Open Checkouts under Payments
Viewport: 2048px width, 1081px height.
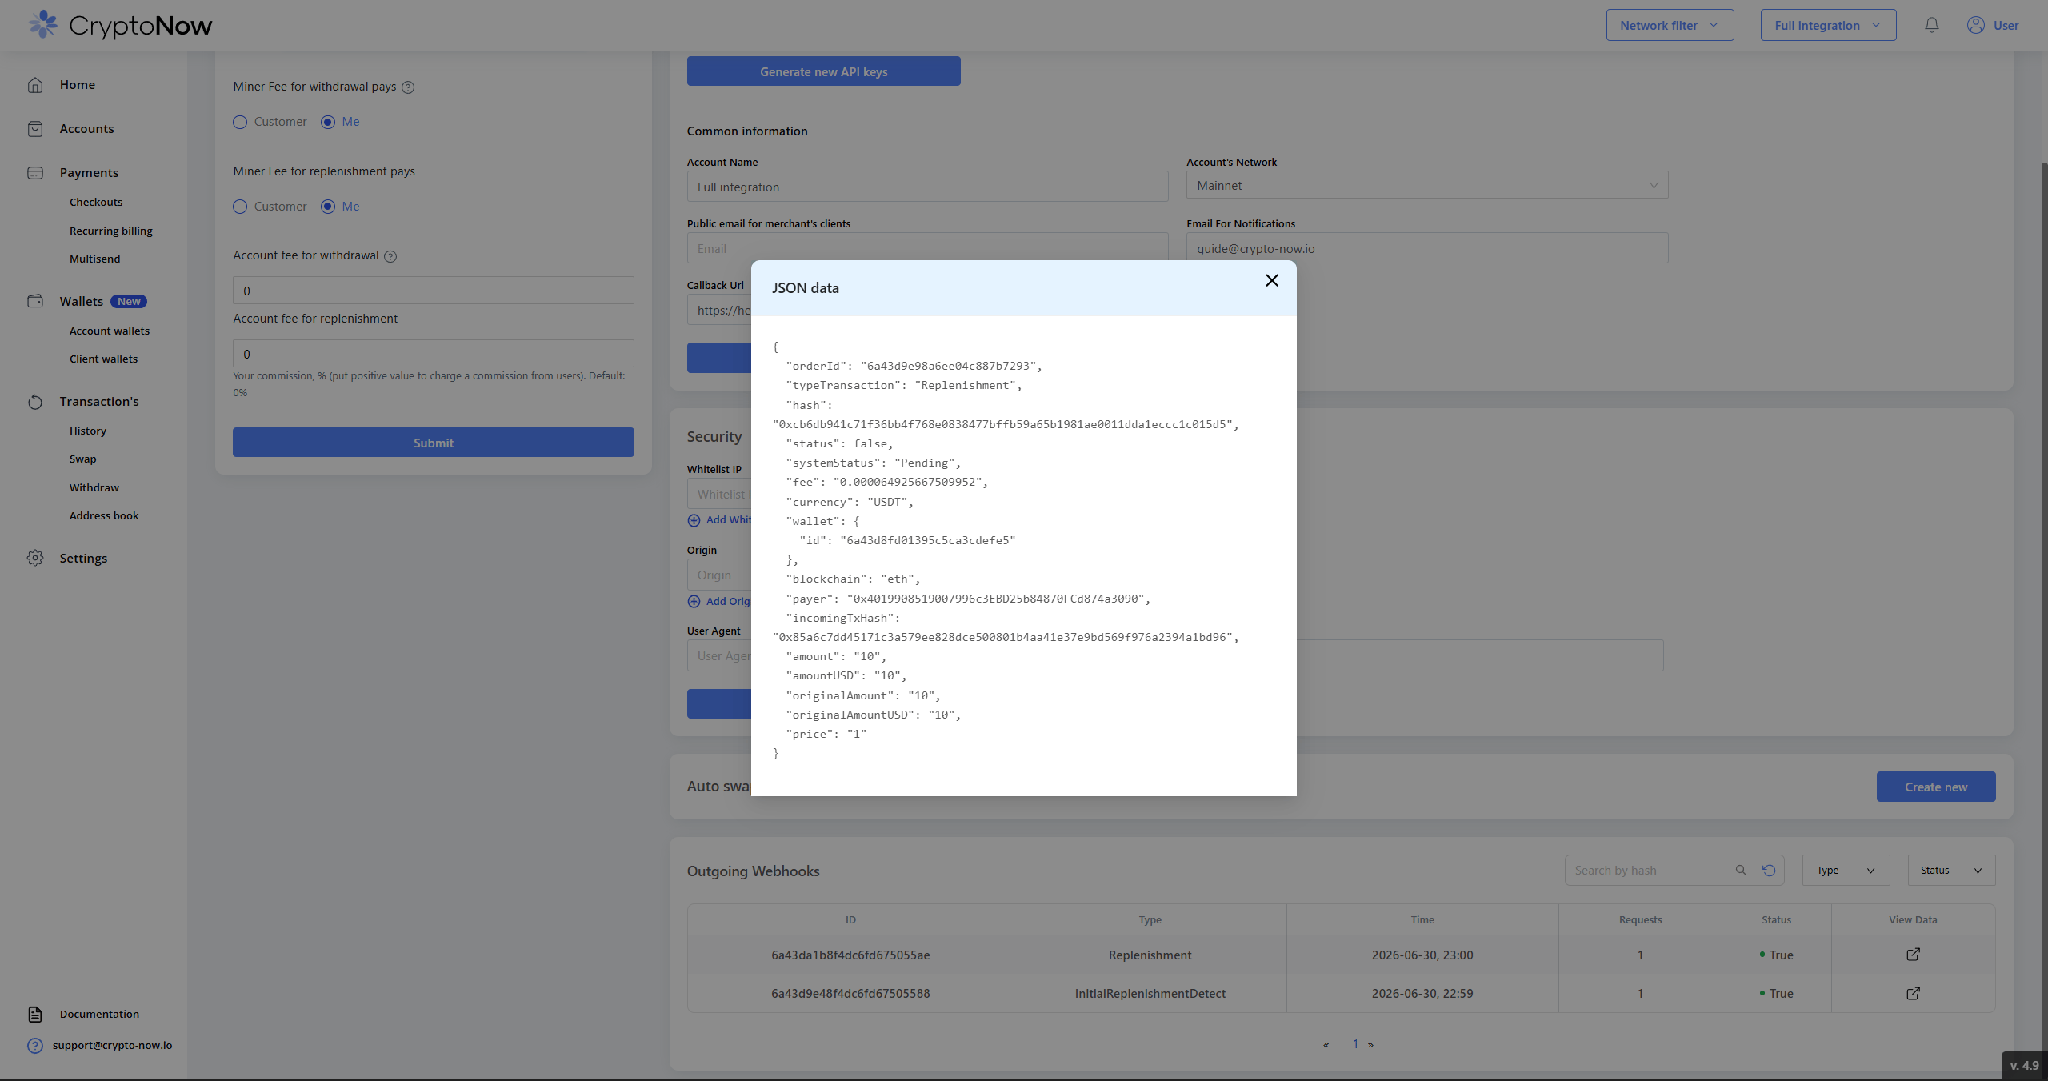point(96,202)
